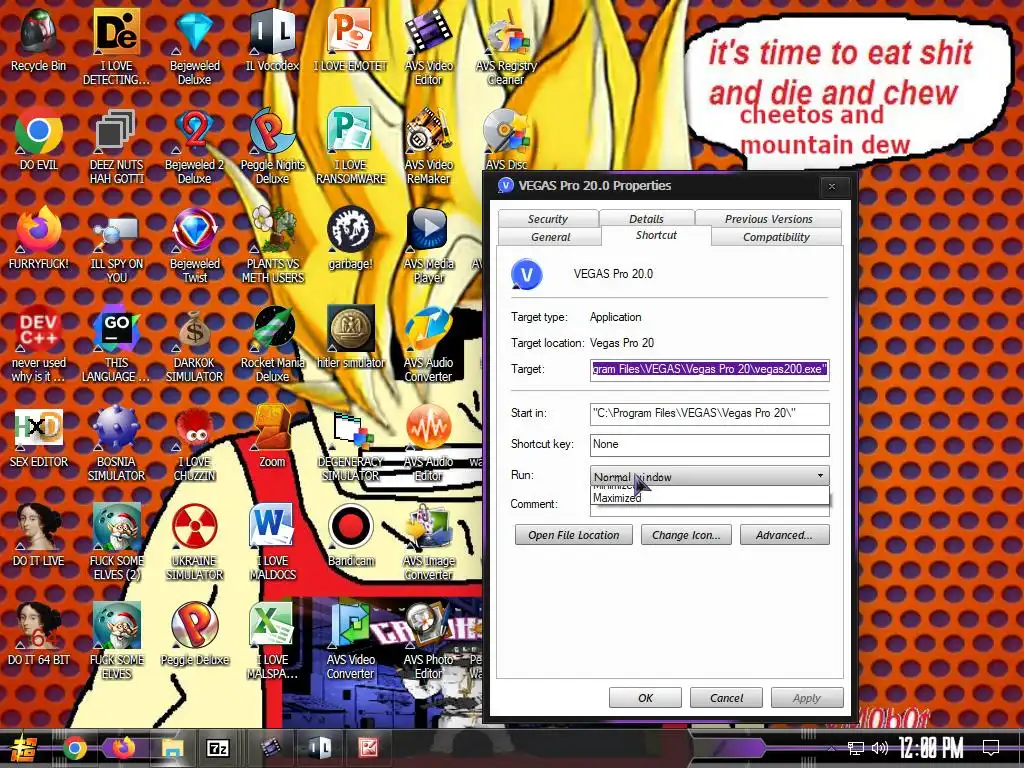This screenshot has height=768, width=1024.
Task: Select the AVS Audio Editor desktop icon
Action: pyautogui.click(x=428, y=443)
